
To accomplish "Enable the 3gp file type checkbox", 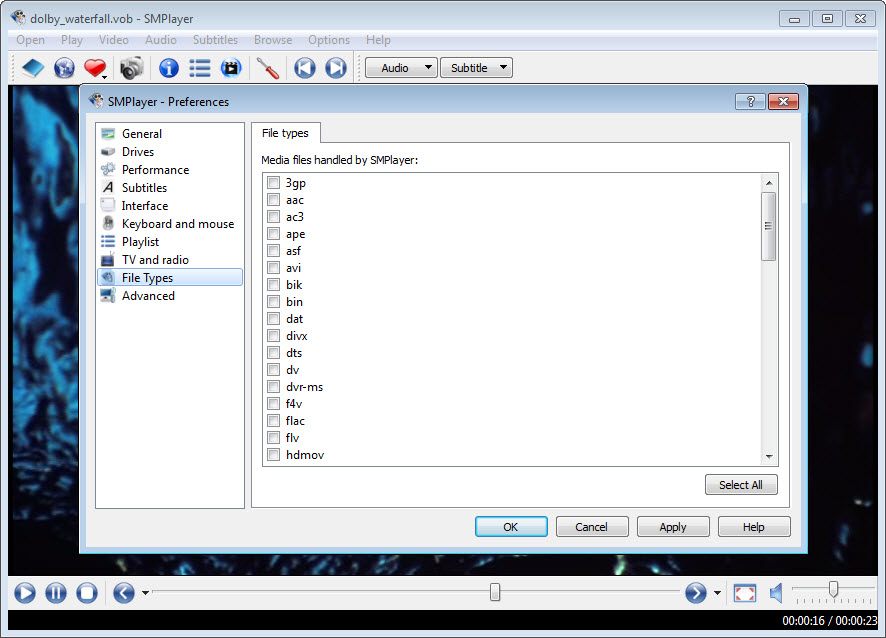I will tap(273, 183).
